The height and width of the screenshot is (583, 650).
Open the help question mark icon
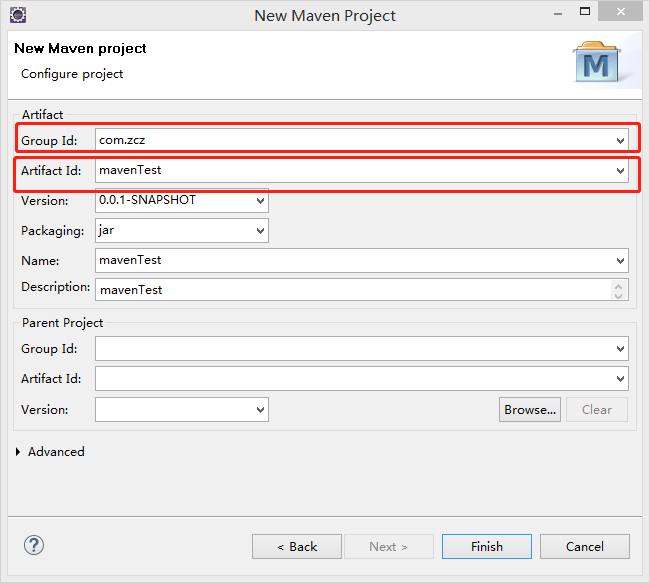coord(34,545)
